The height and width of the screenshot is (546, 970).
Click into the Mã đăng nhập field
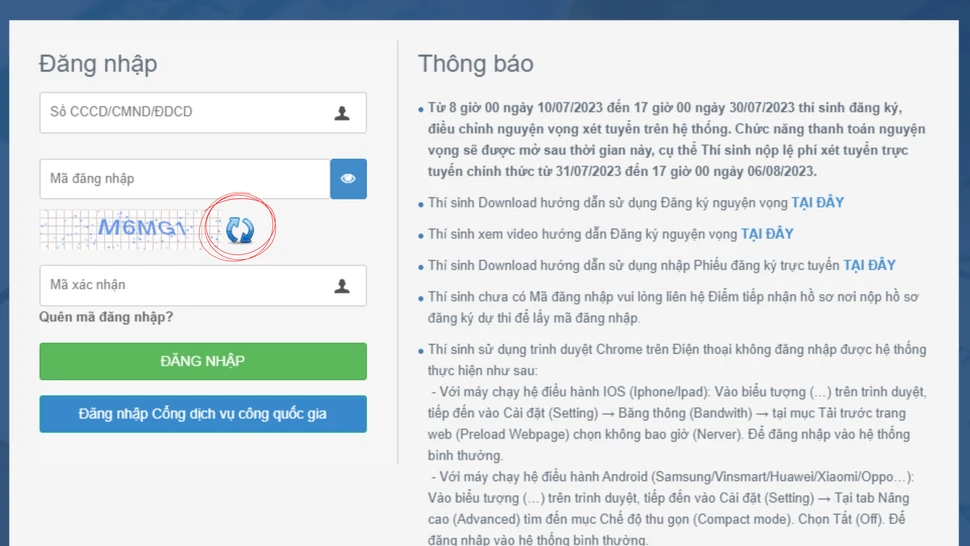[185, 179]
